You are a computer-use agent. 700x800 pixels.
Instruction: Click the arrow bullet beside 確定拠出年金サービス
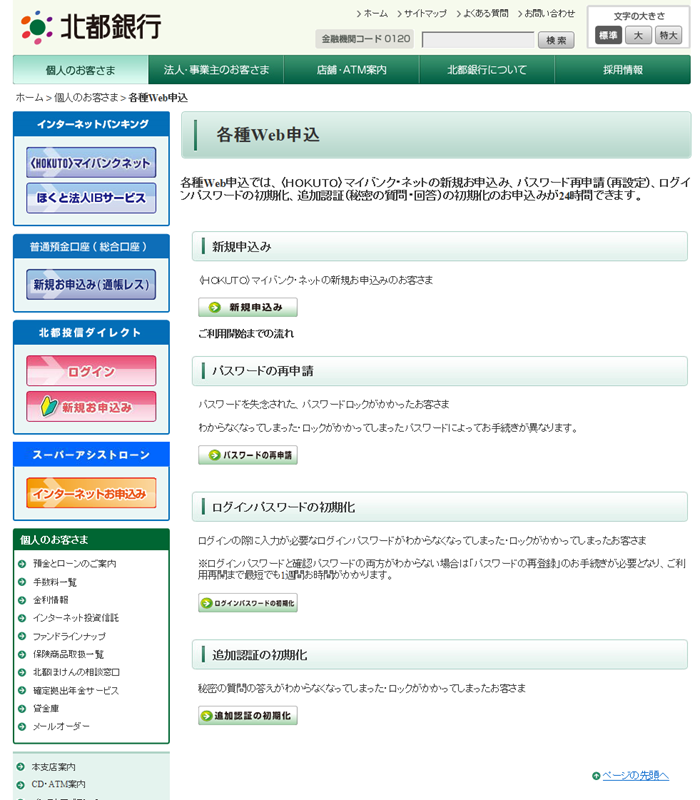(x=22, y=691)
